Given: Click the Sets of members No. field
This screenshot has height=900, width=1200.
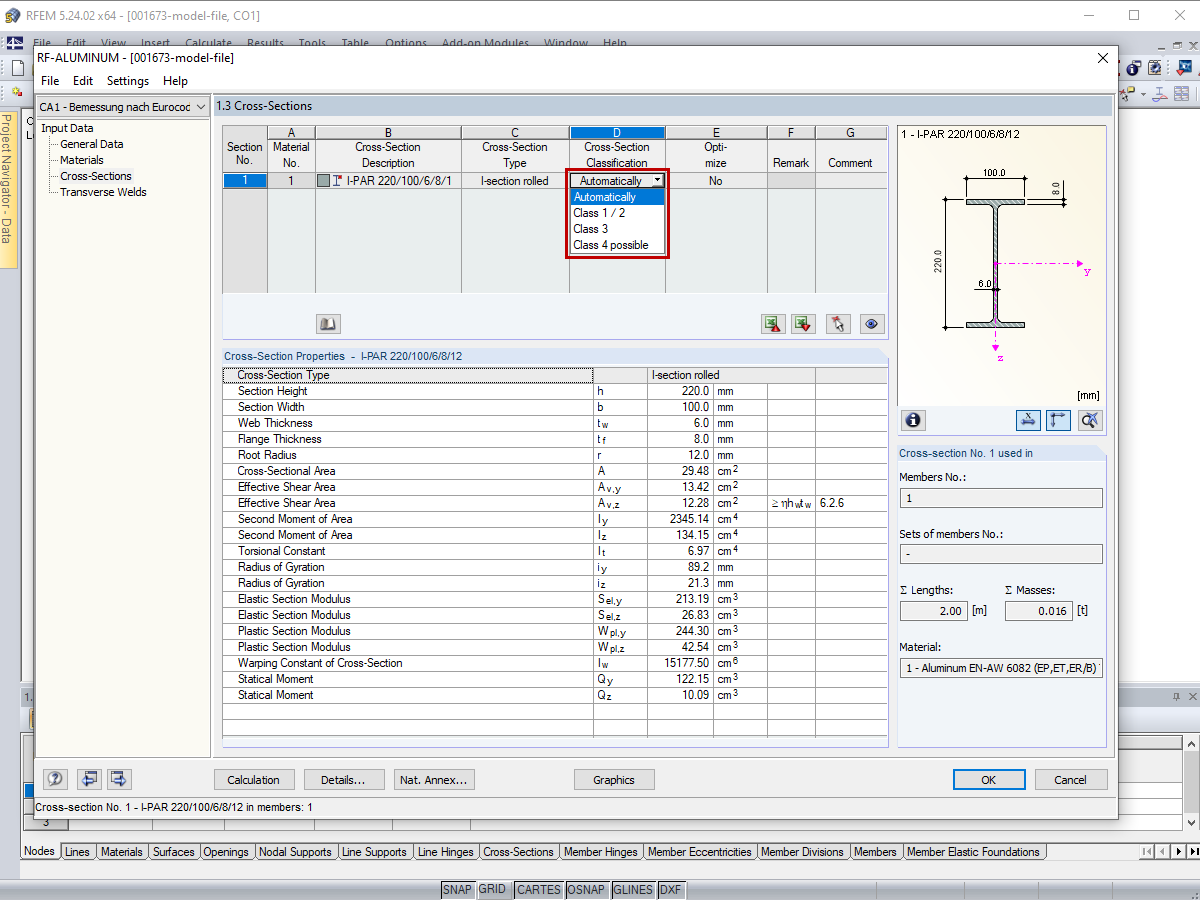Looking at the screenshot, I should (1001, 554).
